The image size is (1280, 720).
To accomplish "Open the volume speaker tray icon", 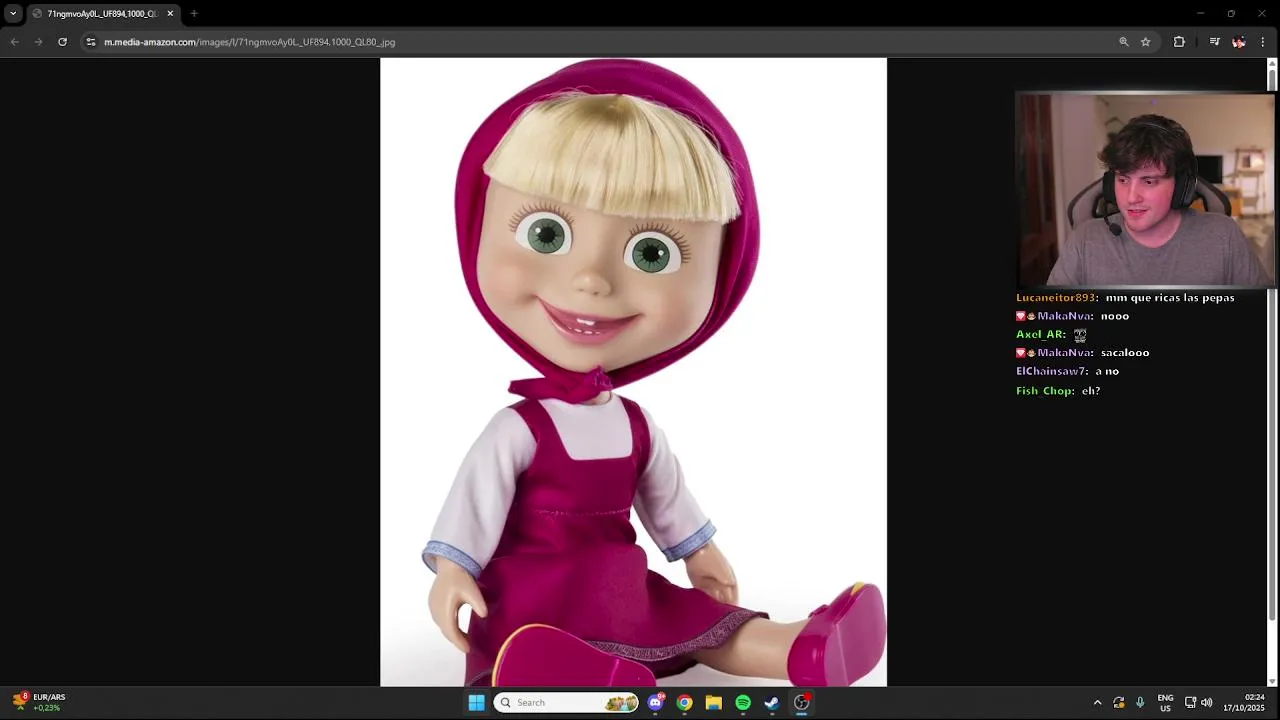I will tap(1207, 703).
